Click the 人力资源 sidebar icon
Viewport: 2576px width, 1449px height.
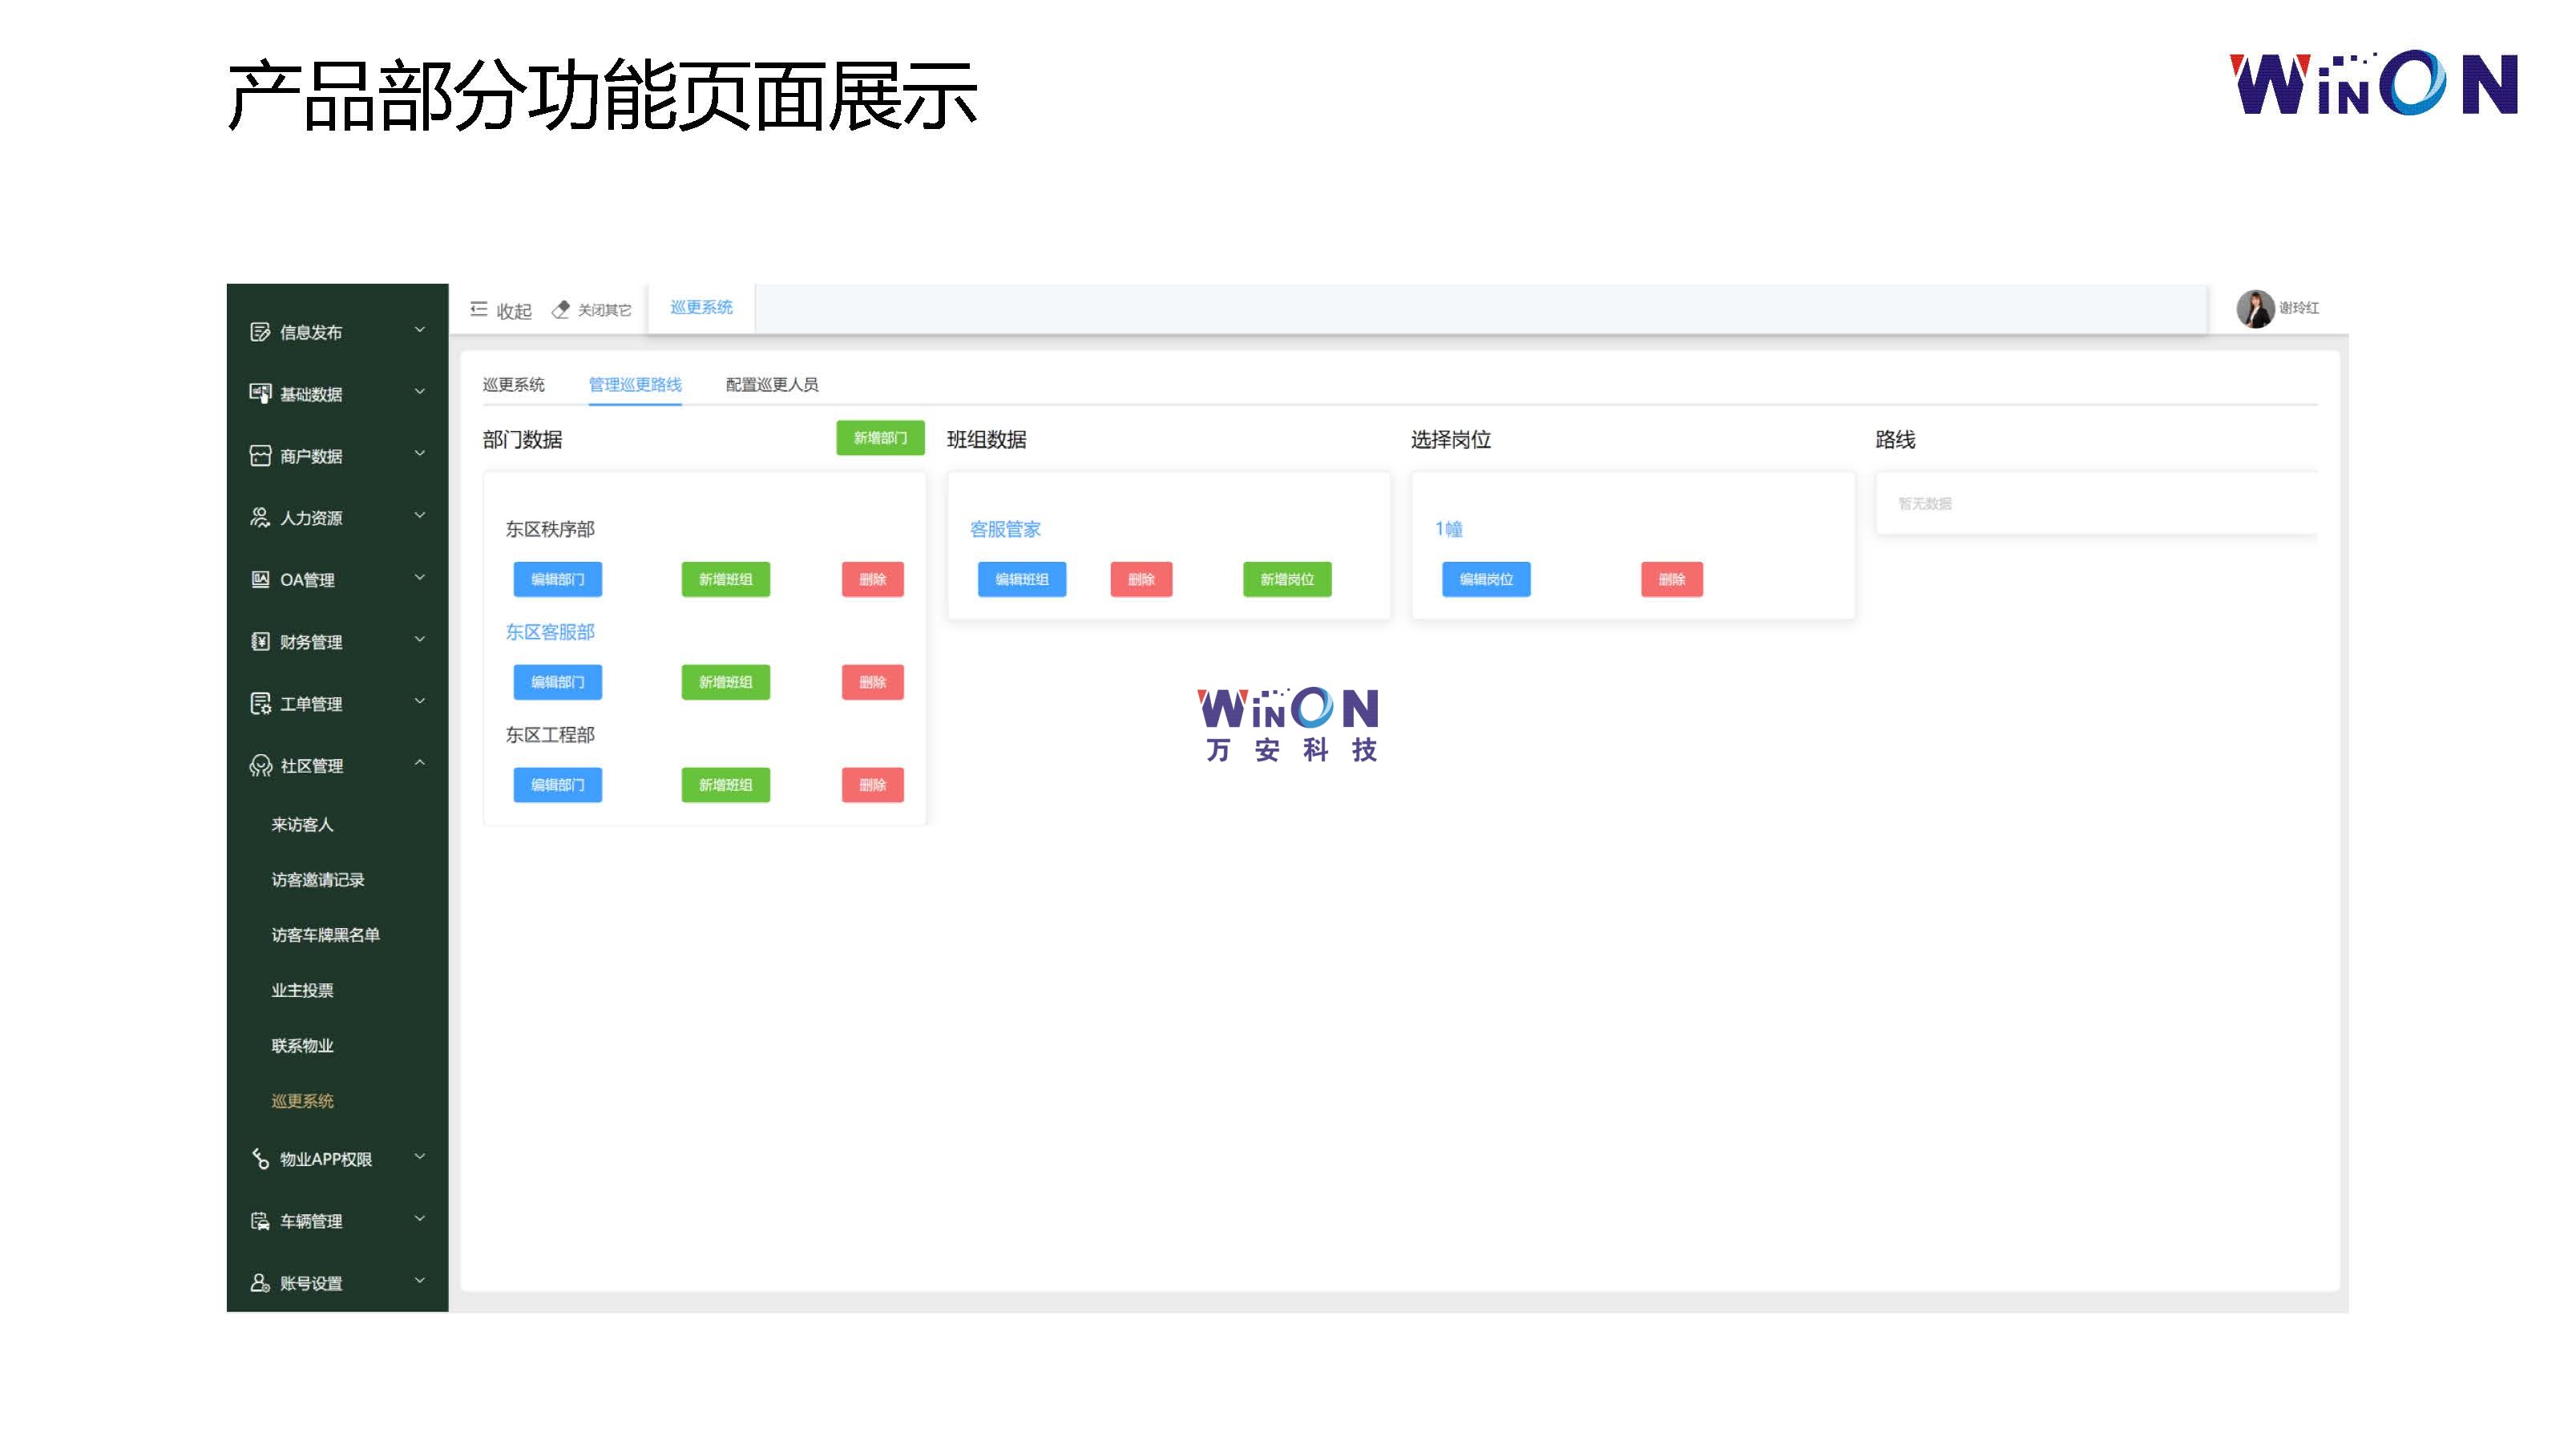point(260,518)
